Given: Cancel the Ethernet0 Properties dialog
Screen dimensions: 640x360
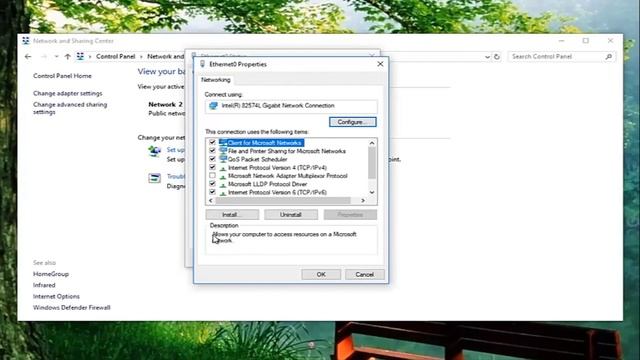Looking at the screenshot, I should (x=364, y=274).
